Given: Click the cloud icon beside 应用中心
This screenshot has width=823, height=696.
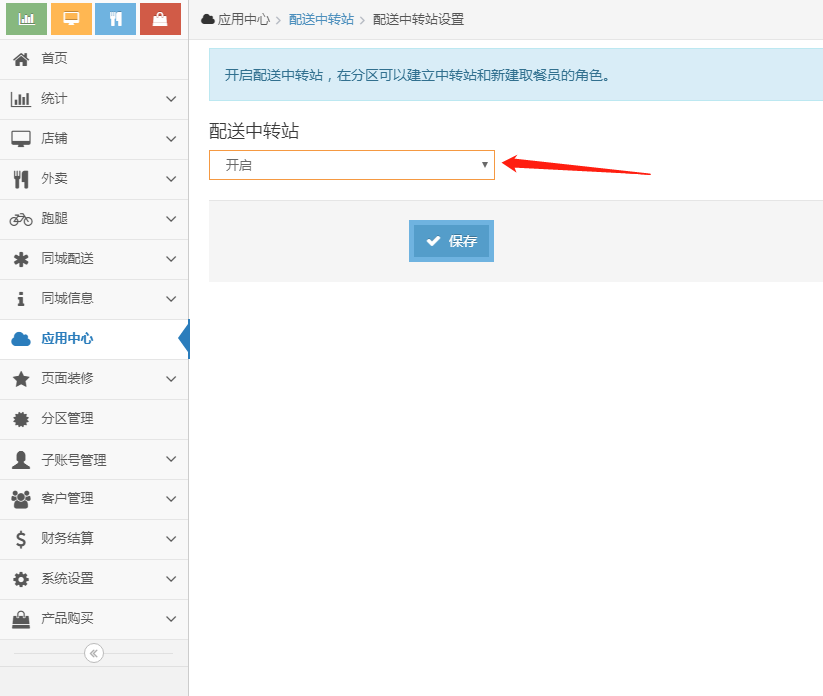Looking at the screenshot, I should pos(21,339).
